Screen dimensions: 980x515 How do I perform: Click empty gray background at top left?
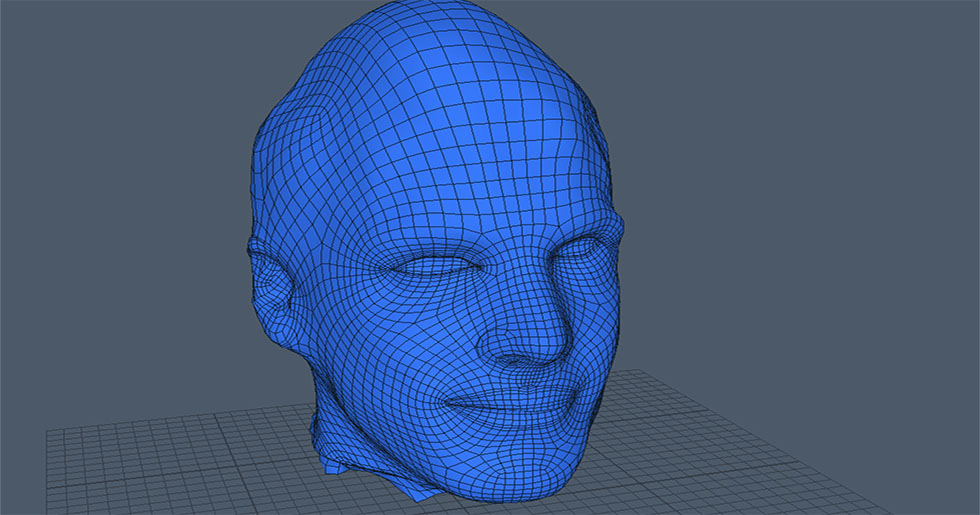tap(100, 80)
